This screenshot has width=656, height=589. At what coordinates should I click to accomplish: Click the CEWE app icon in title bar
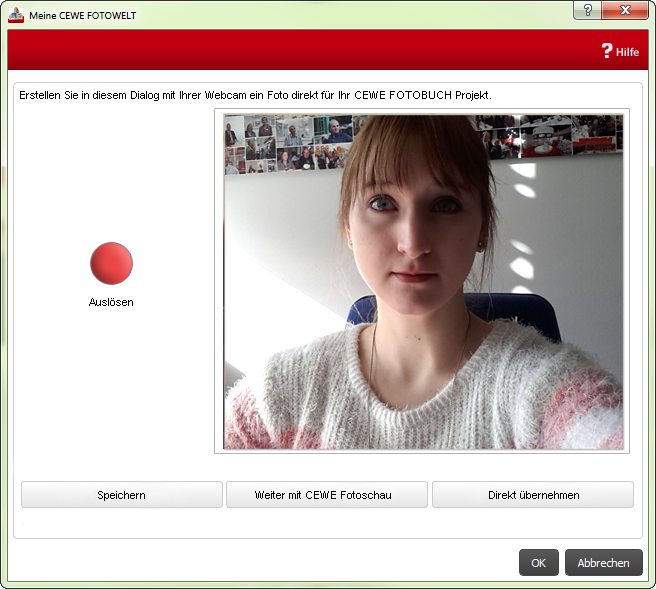[15, 15]
